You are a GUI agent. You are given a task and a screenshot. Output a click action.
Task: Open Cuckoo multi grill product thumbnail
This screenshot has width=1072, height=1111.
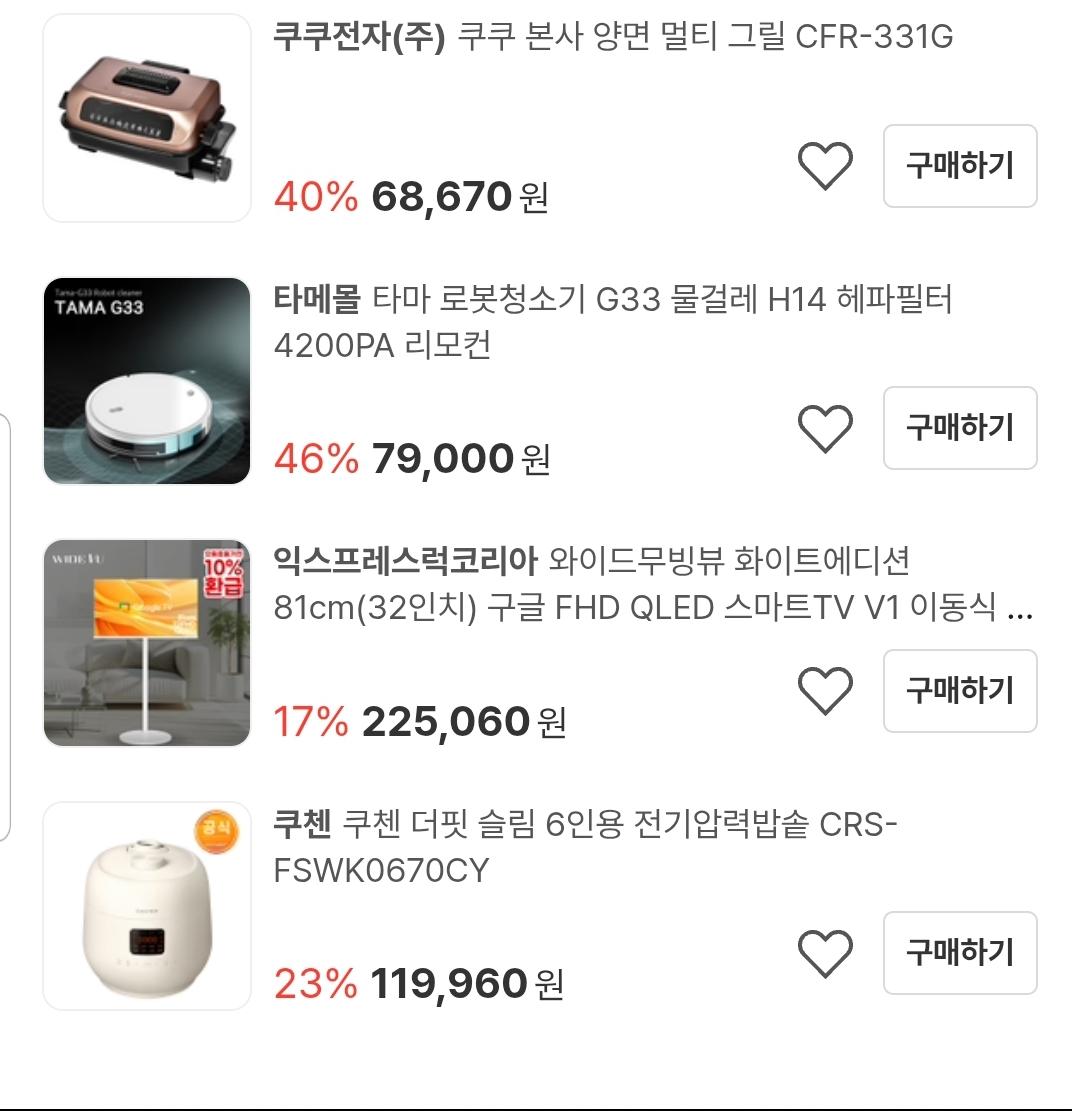pos(147,118)
